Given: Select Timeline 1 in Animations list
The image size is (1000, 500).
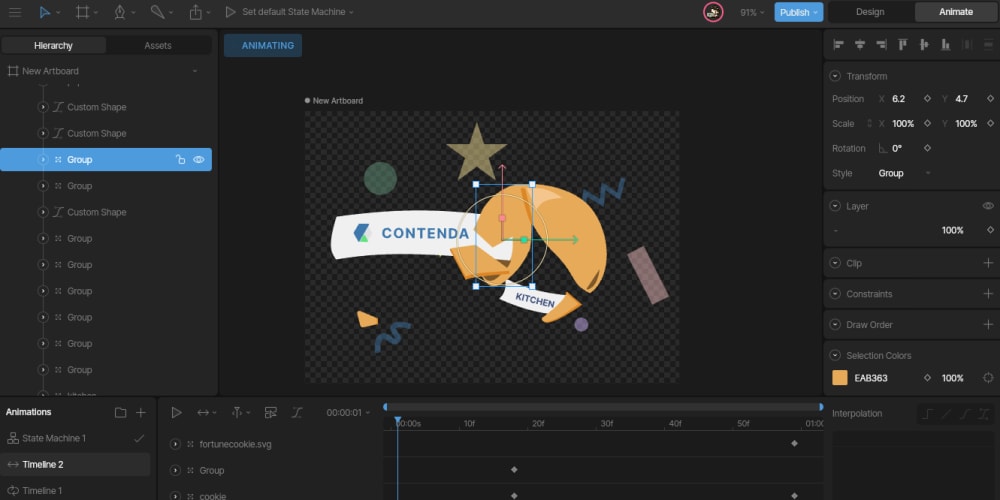Looking at the screenshot, I should (x=42, y=491).
